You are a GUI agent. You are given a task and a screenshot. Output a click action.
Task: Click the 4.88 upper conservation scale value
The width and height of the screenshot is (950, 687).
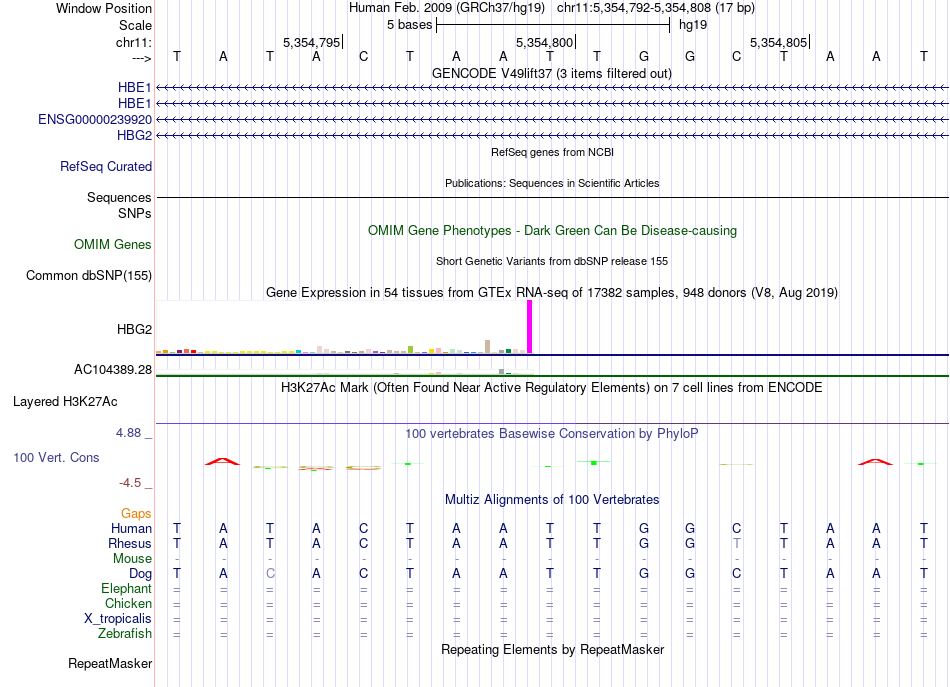pyautogui.click(x=128, y=433)
